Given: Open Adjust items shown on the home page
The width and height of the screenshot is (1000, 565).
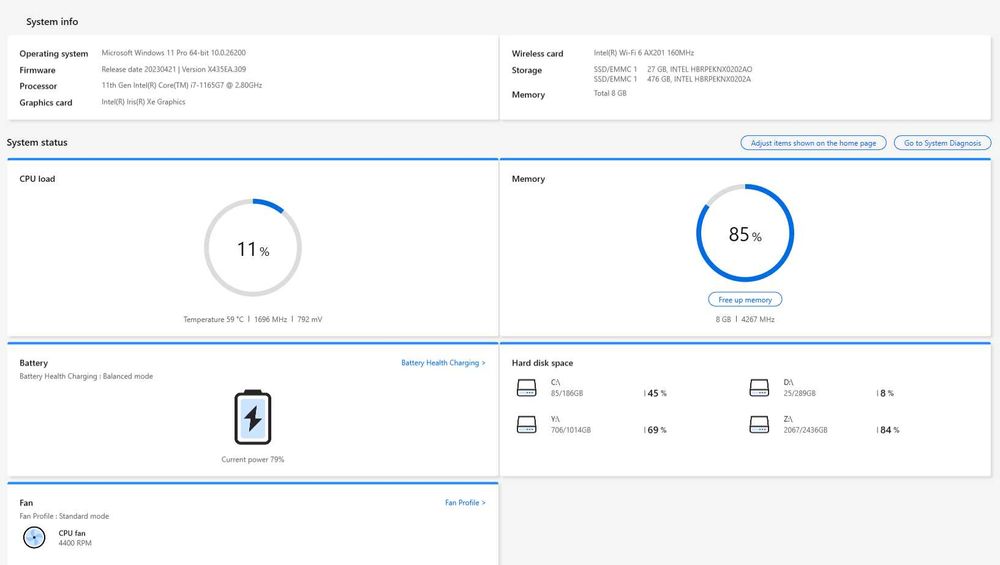Looking at the screenshot, I should [813, 143].
